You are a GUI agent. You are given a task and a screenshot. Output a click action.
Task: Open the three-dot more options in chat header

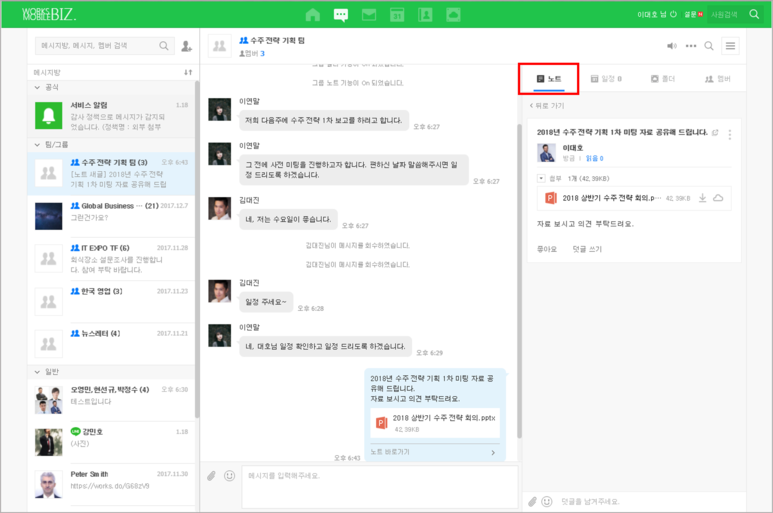pyautogui.click(x=691, y=46)
